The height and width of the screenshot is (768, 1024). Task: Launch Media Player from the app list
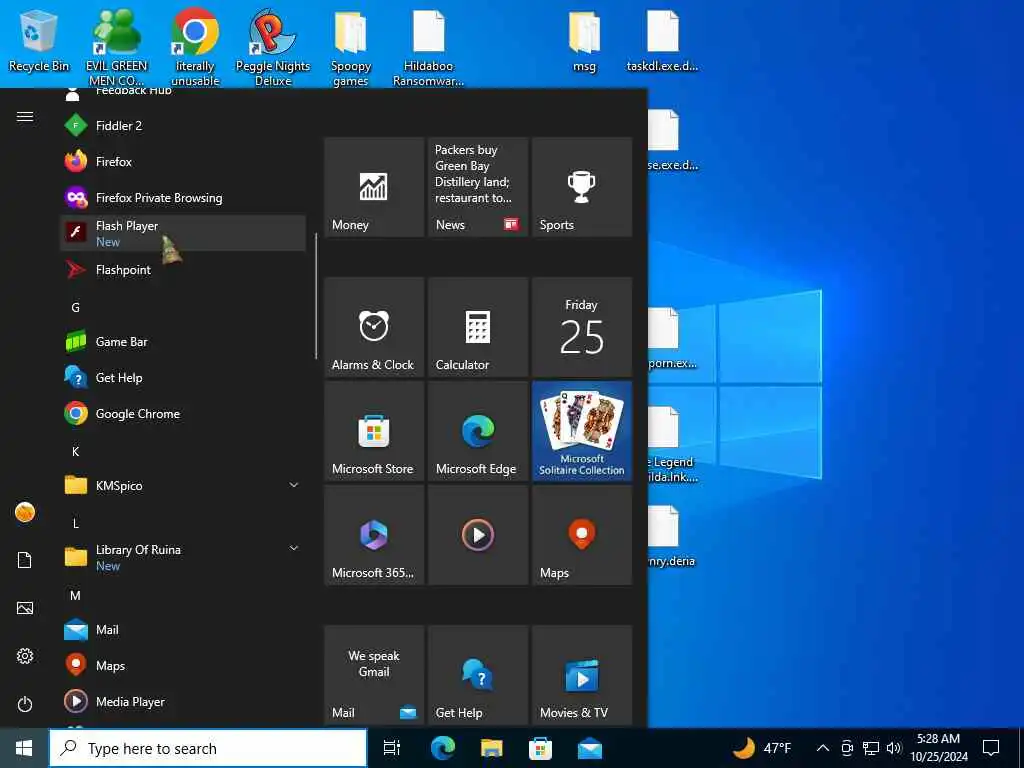(182, 701)
